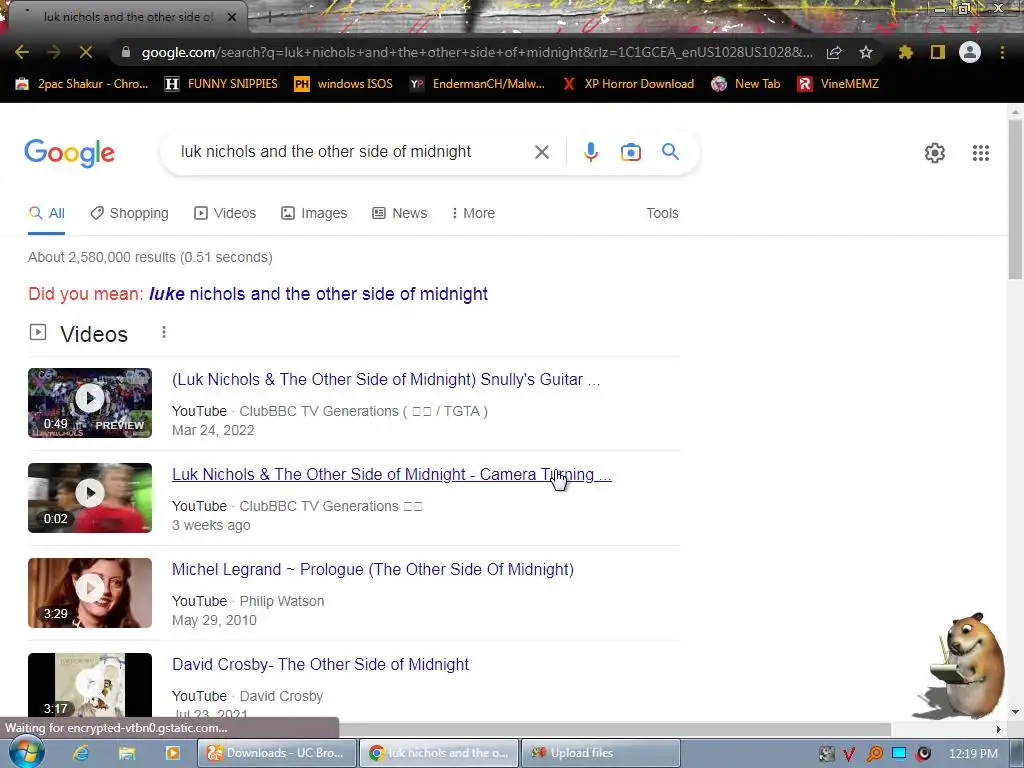
Task: Click the share page icon in address bar
Action: [834, 52]
